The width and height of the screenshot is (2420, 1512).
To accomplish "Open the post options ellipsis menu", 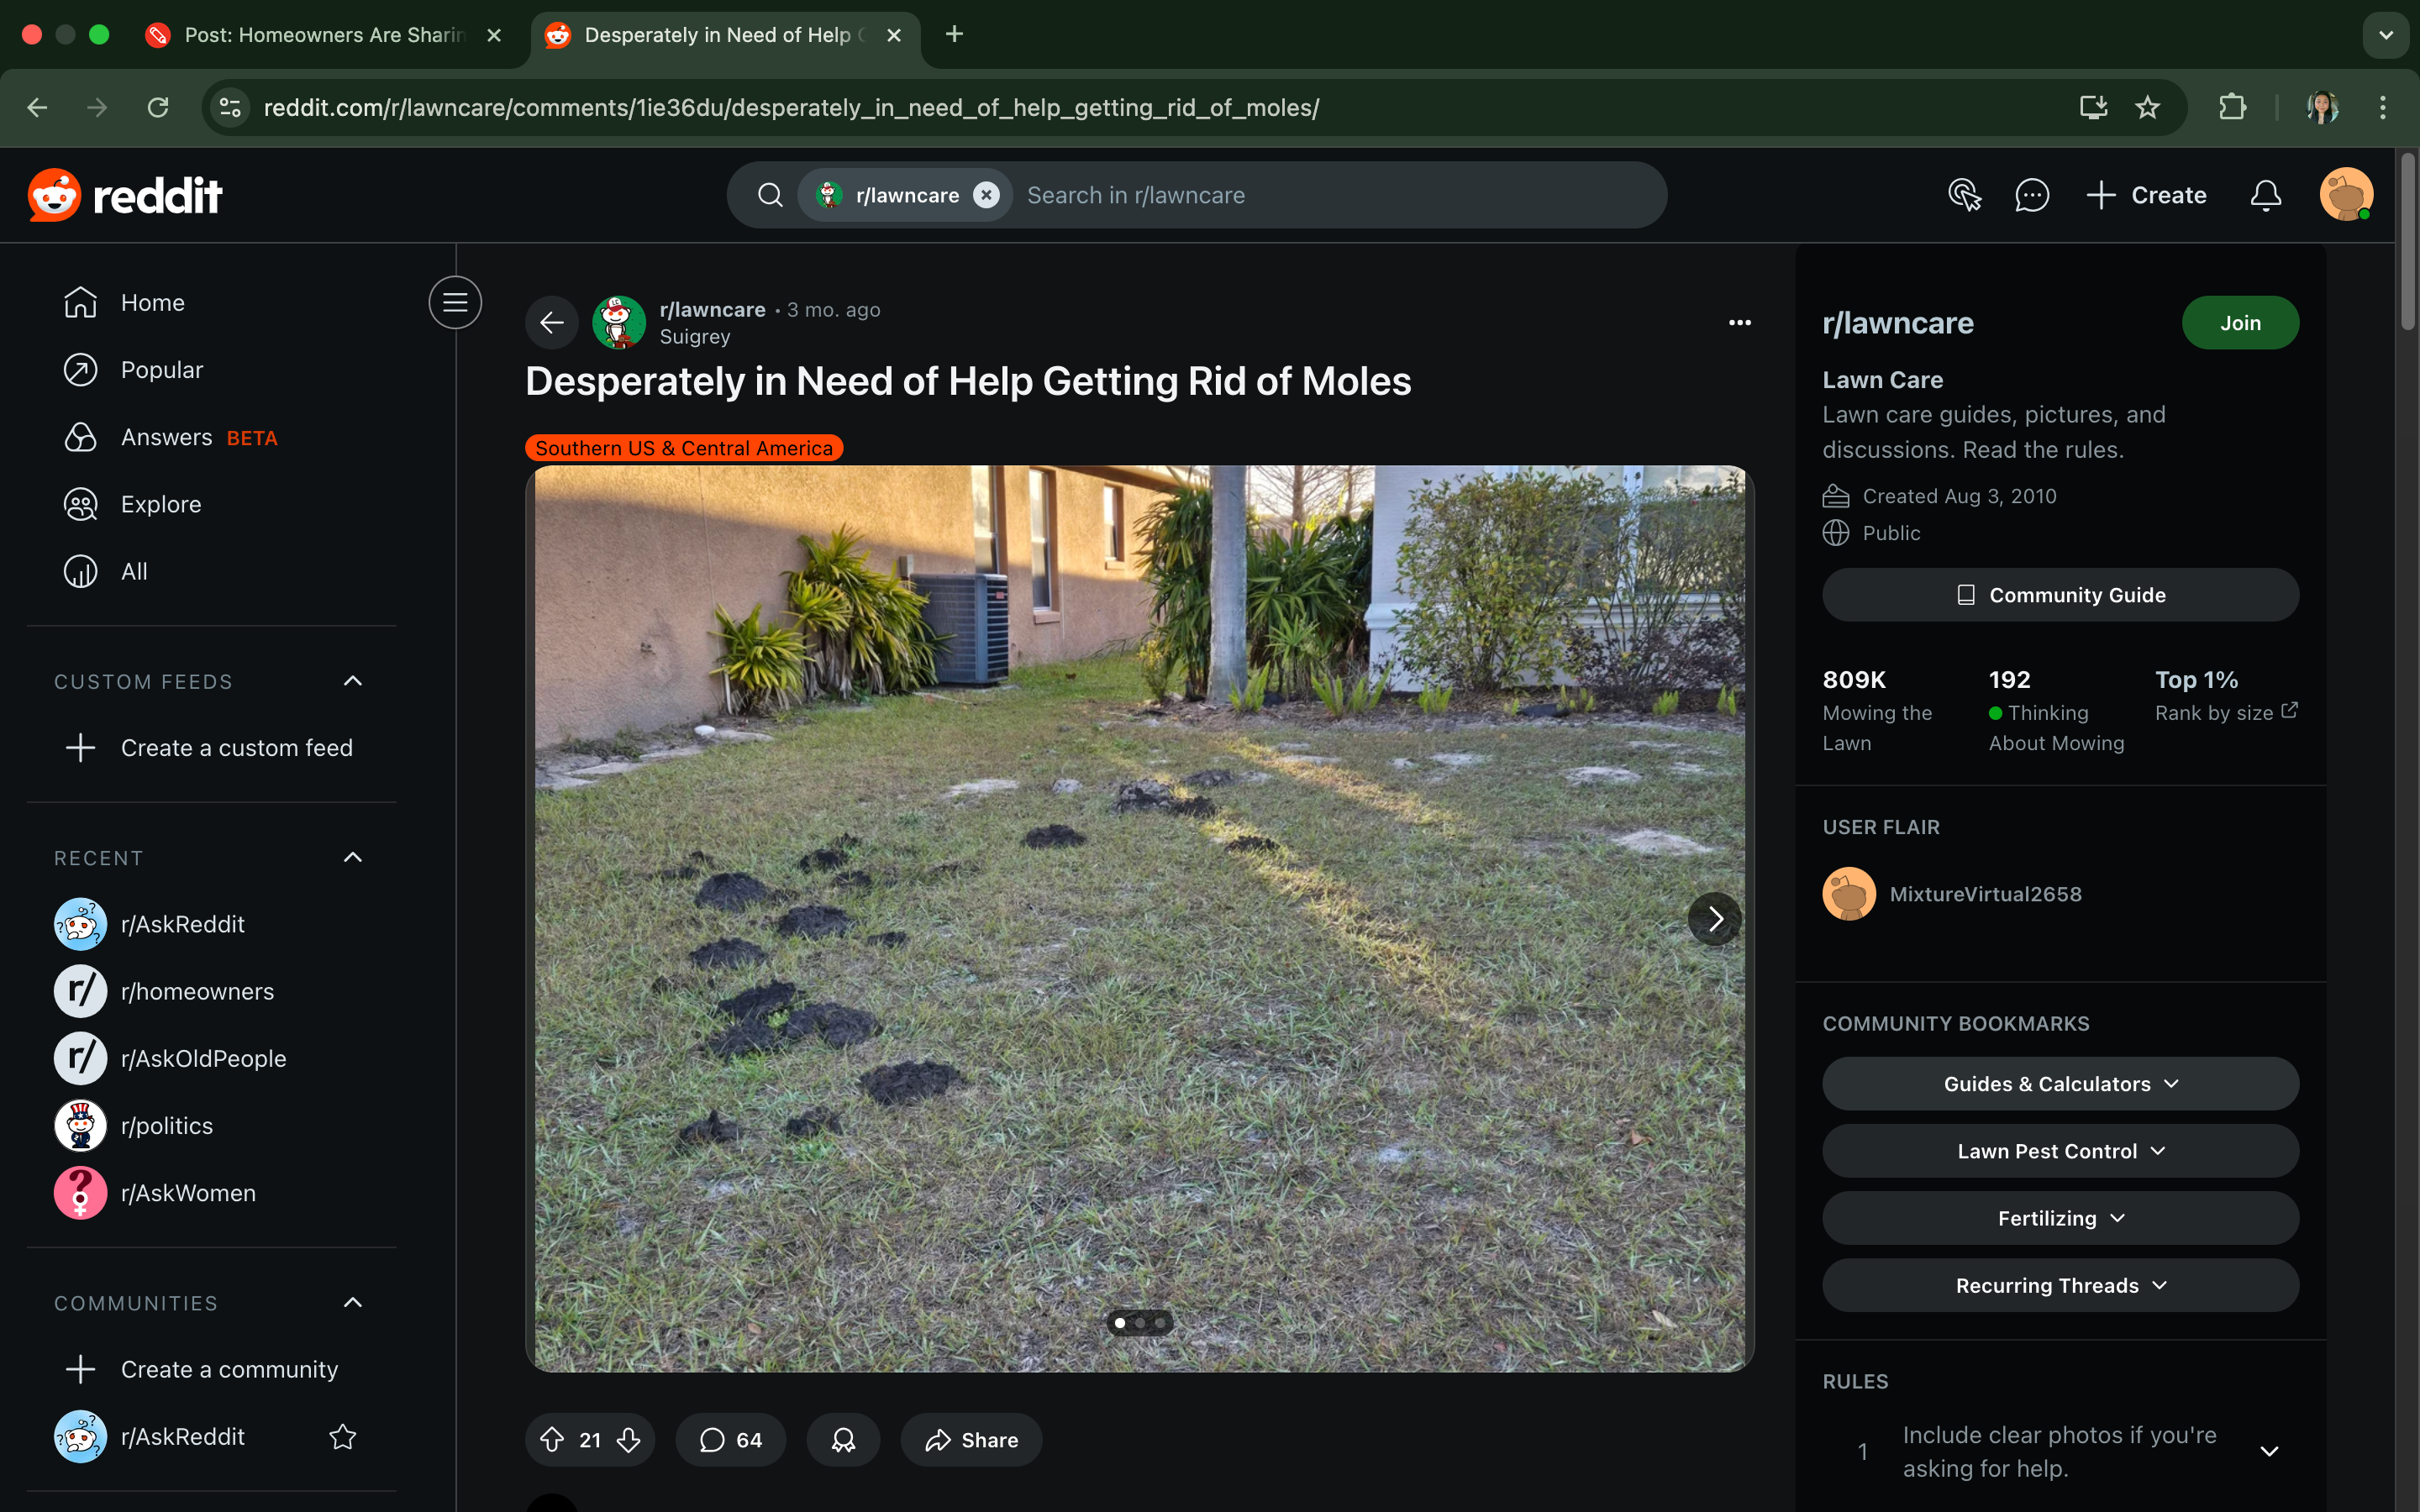I will pos(1739,322).
